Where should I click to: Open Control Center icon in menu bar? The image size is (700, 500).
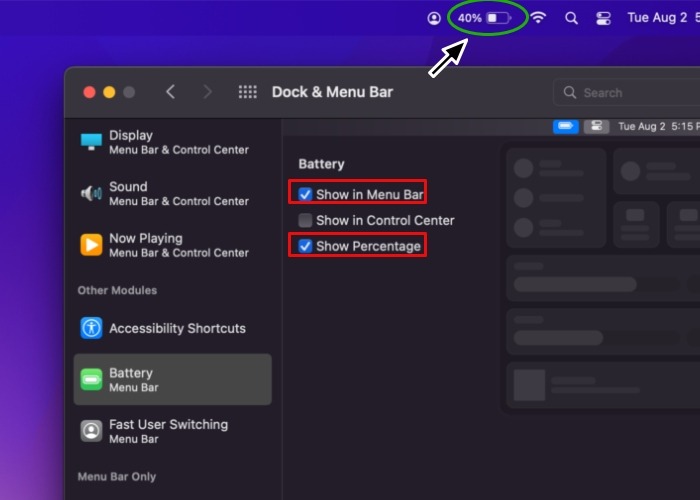pos(603,18)
